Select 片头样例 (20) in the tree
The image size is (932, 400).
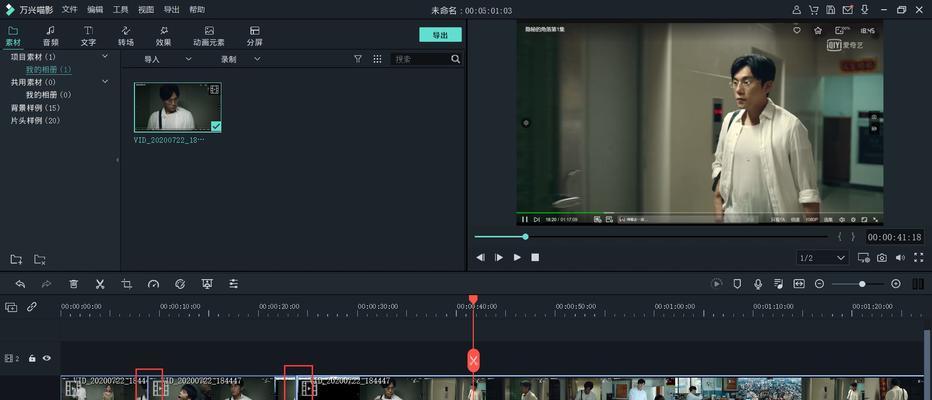pos(35,121)
